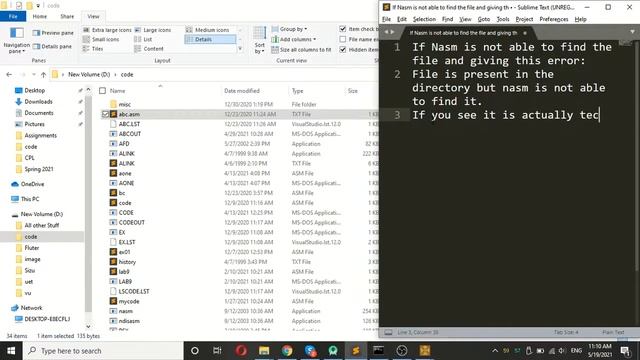
Task: Open the Action Center notification icon
Action: point(625,351)
